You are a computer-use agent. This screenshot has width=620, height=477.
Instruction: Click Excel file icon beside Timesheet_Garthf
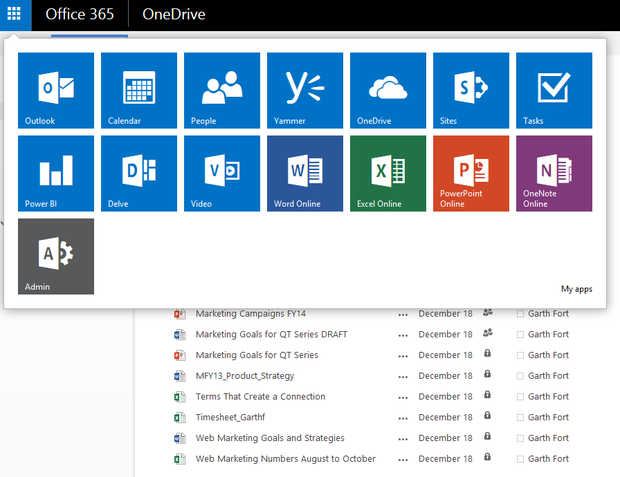click(x=180, y=418)
